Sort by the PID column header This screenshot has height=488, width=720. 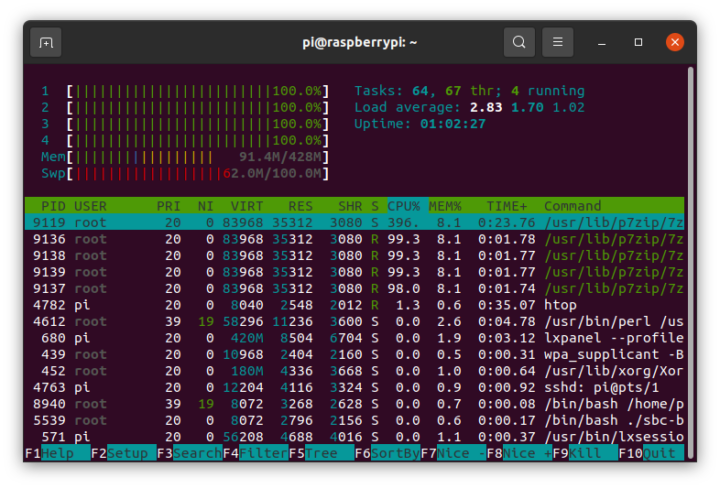click(53, 206)
